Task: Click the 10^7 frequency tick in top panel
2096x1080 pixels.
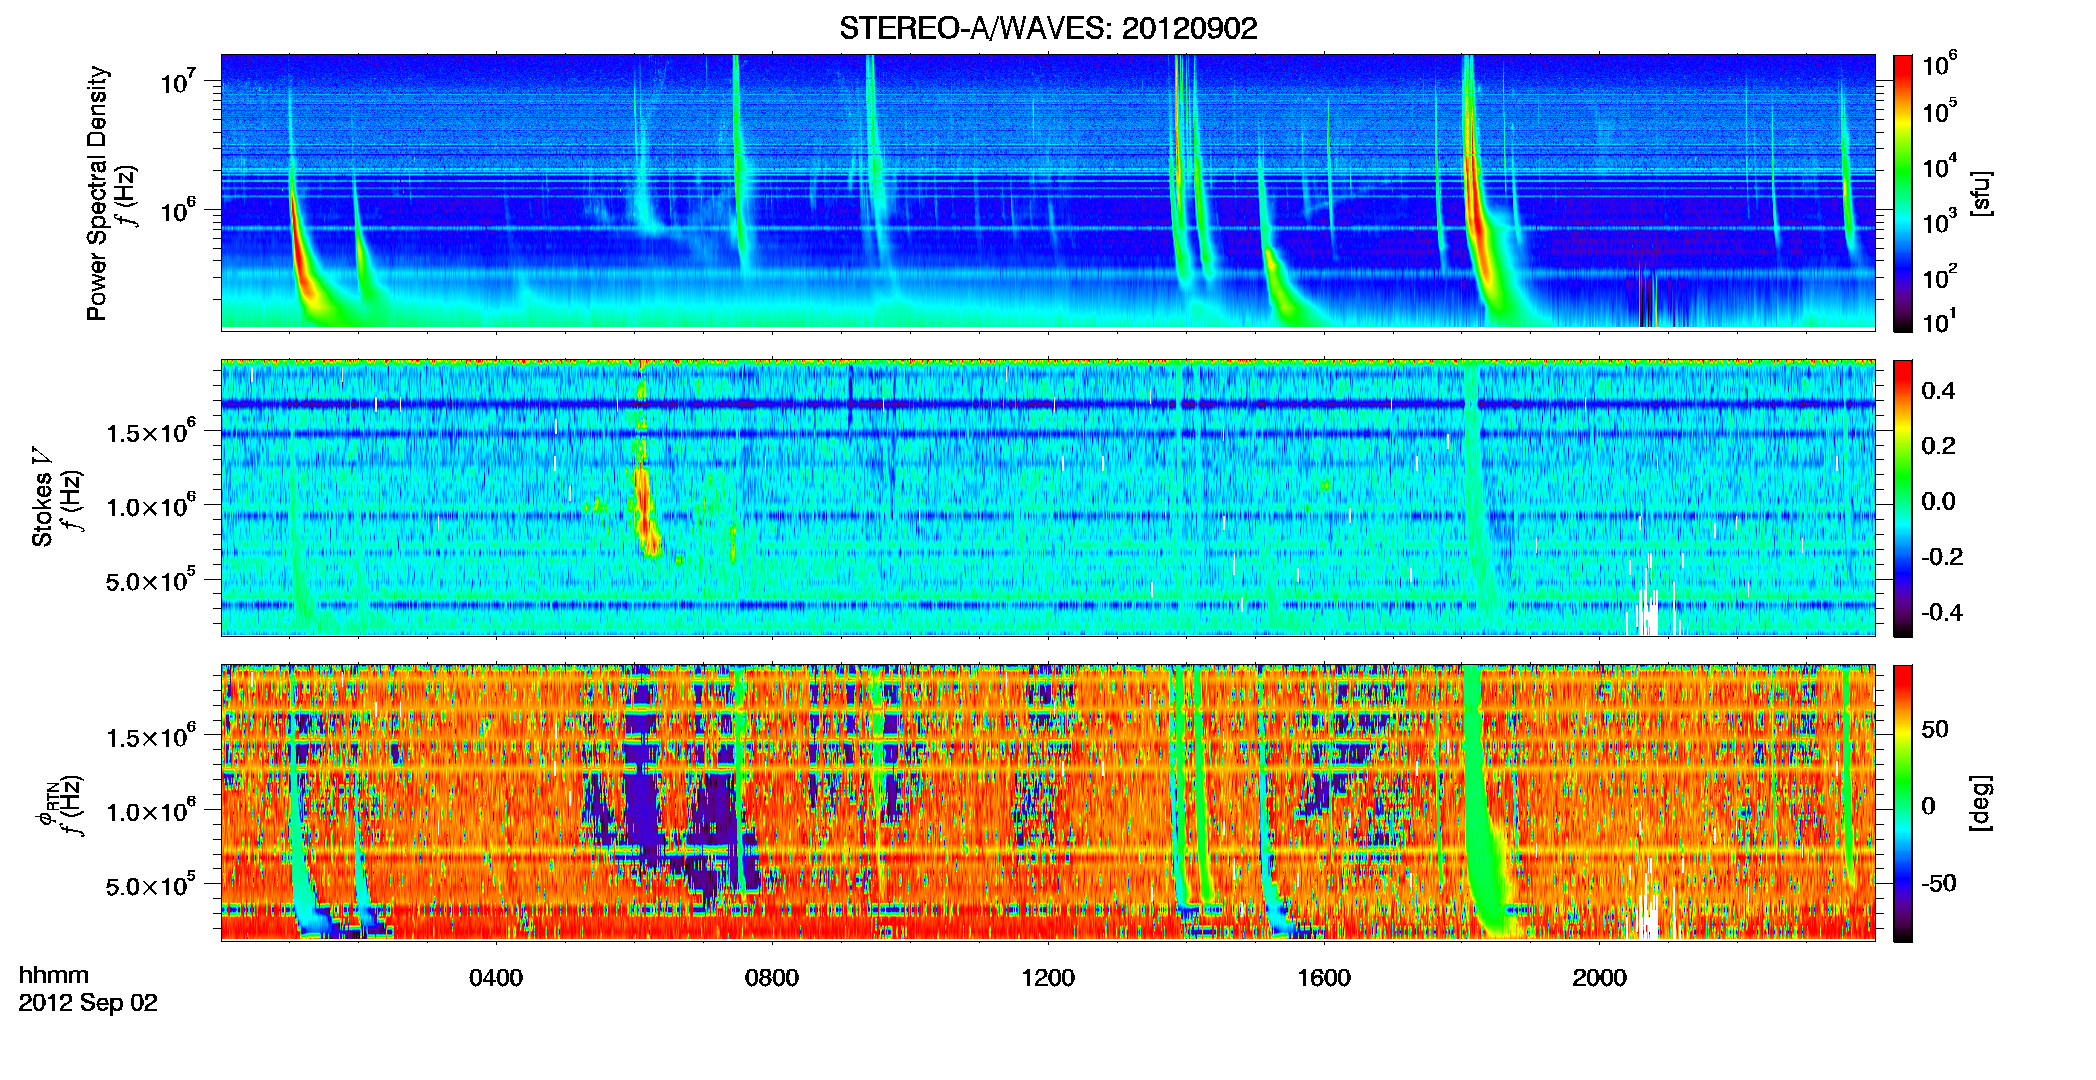Action: click(x=176, y=80)
